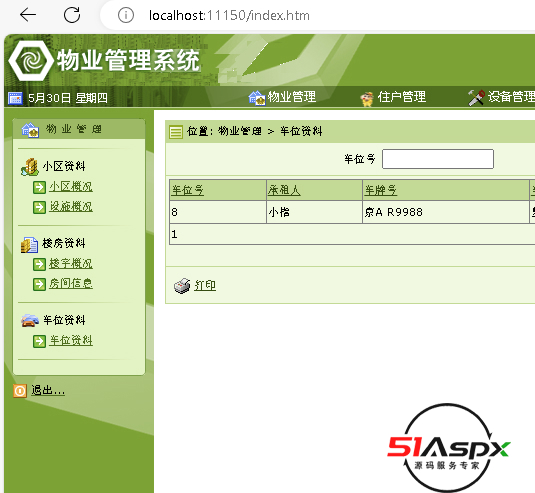Click the arrow icon next to 房间信息
535x493 pixels.
[x=39, y=284]
